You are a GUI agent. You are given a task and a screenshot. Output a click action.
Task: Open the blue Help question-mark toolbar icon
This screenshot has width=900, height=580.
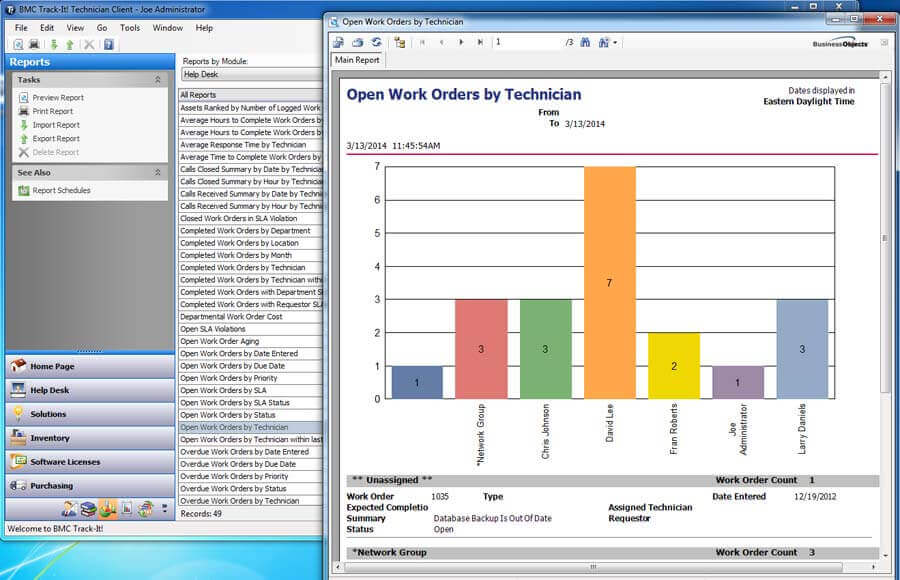(x=108, y=44)
